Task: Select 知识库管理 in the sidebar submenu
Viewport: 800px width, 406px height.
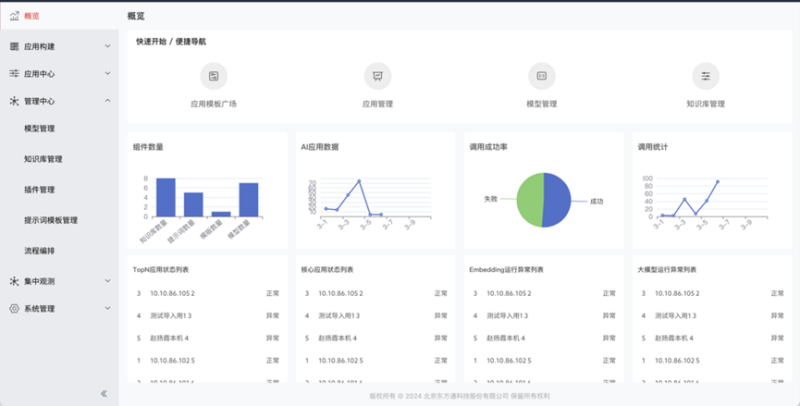Action: click(x=43, y=159)
